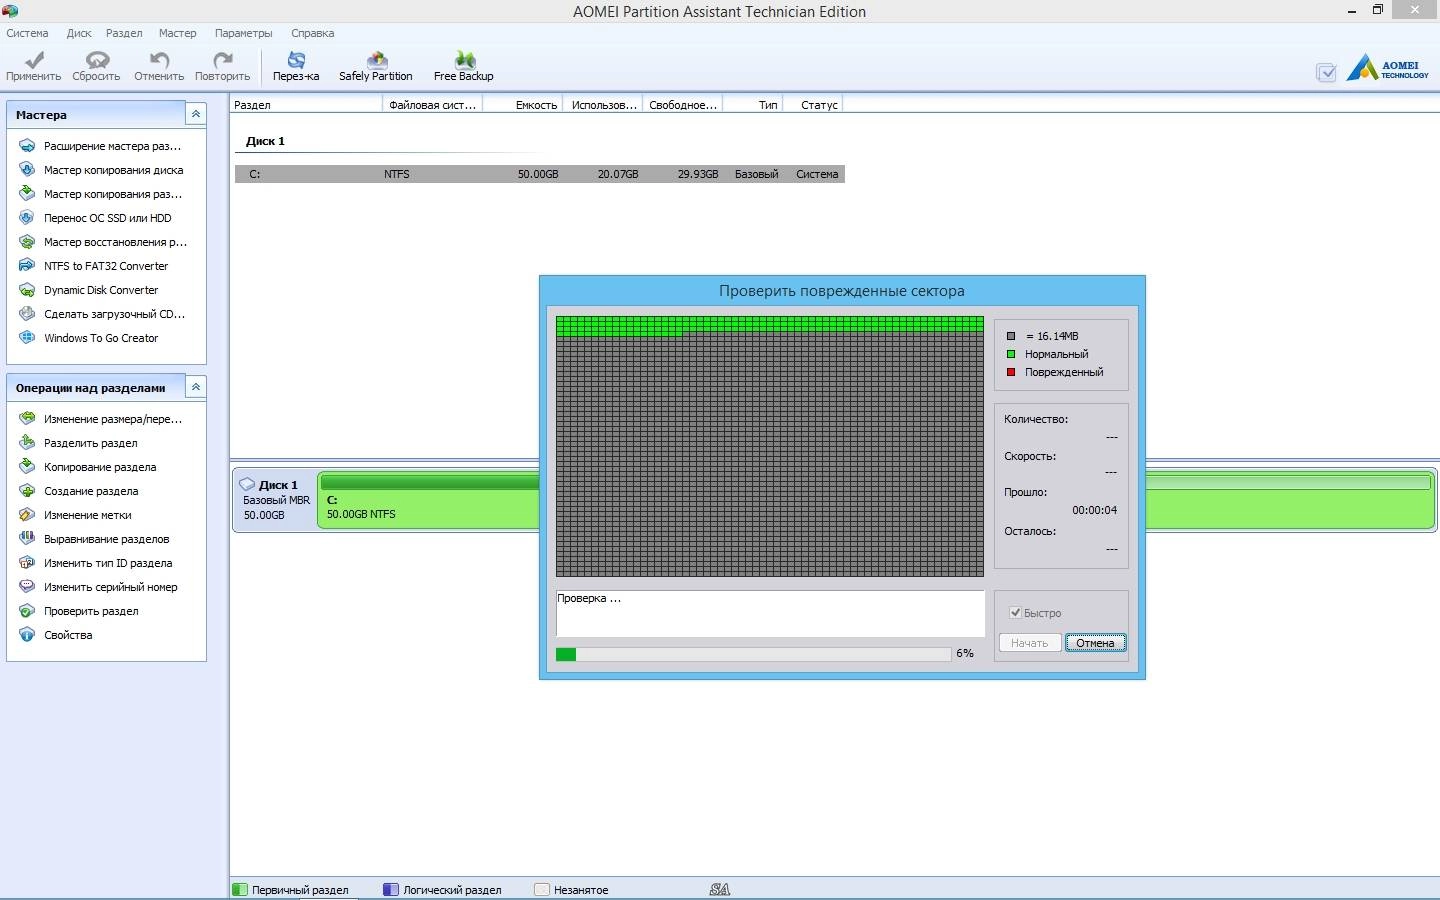The height and width of the screenshot is (900, 1440).
Task: Click the Отмена button in the dialog
Action: coord(1095,643)
